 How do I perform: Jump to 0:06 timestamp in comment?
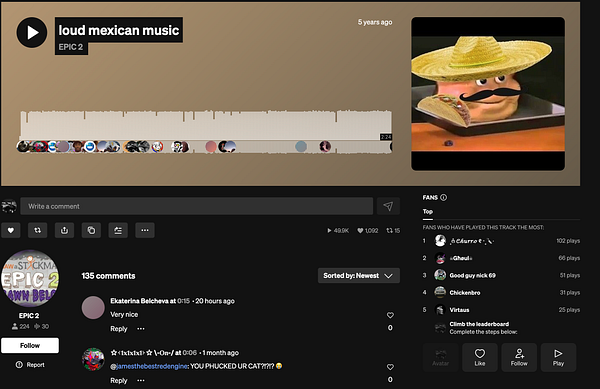[190, 353]
